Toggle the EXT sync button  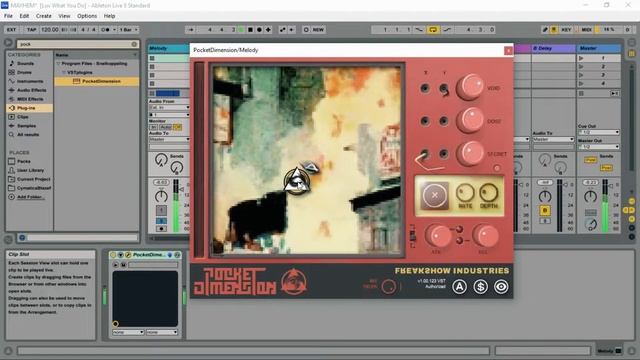(11, 30)
